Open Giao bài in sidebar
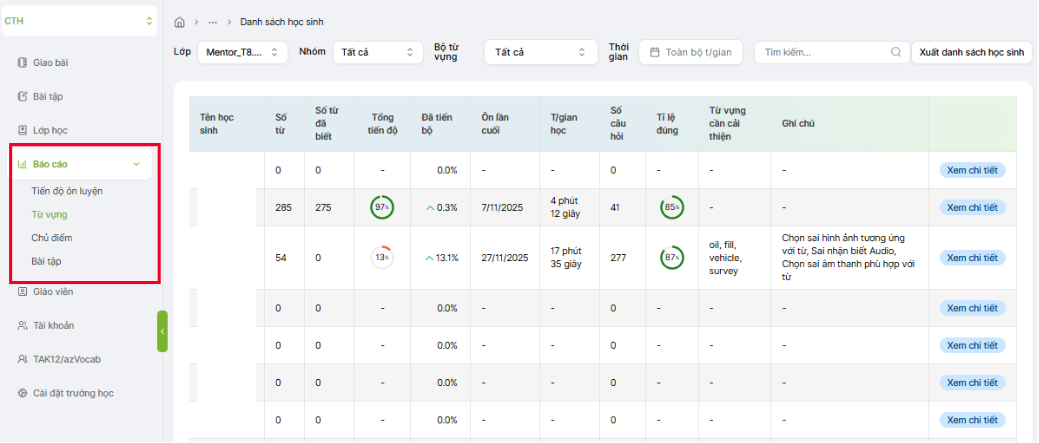Image resolution: width=1039 pixels, height=443 pixels. coord(50,63)
